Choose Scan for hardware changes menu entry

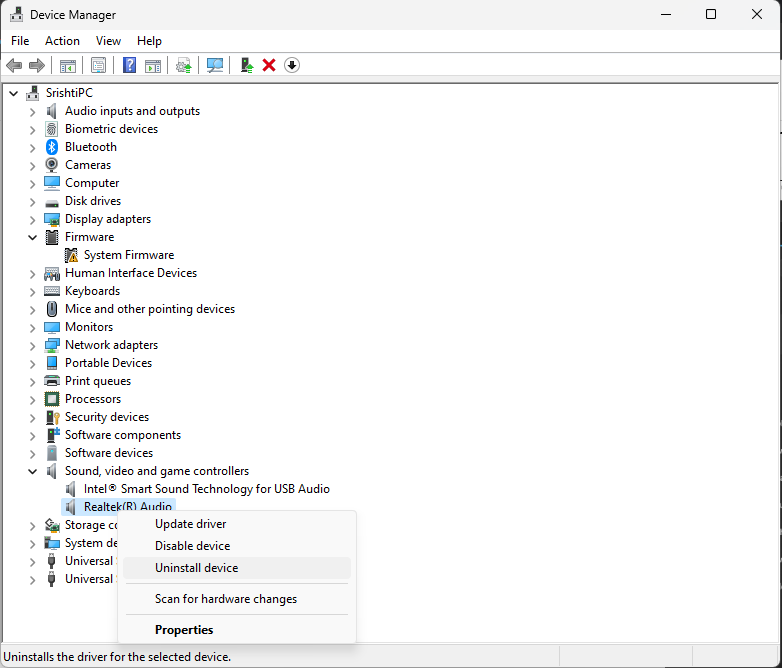click(x=237, y=599)
